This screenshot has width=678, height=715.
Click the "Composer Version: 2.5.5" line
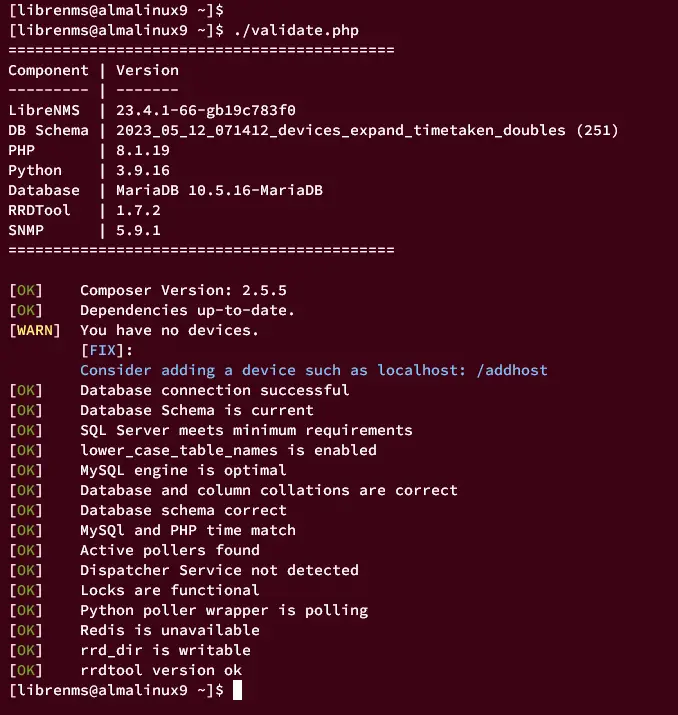tap(183, 290)
